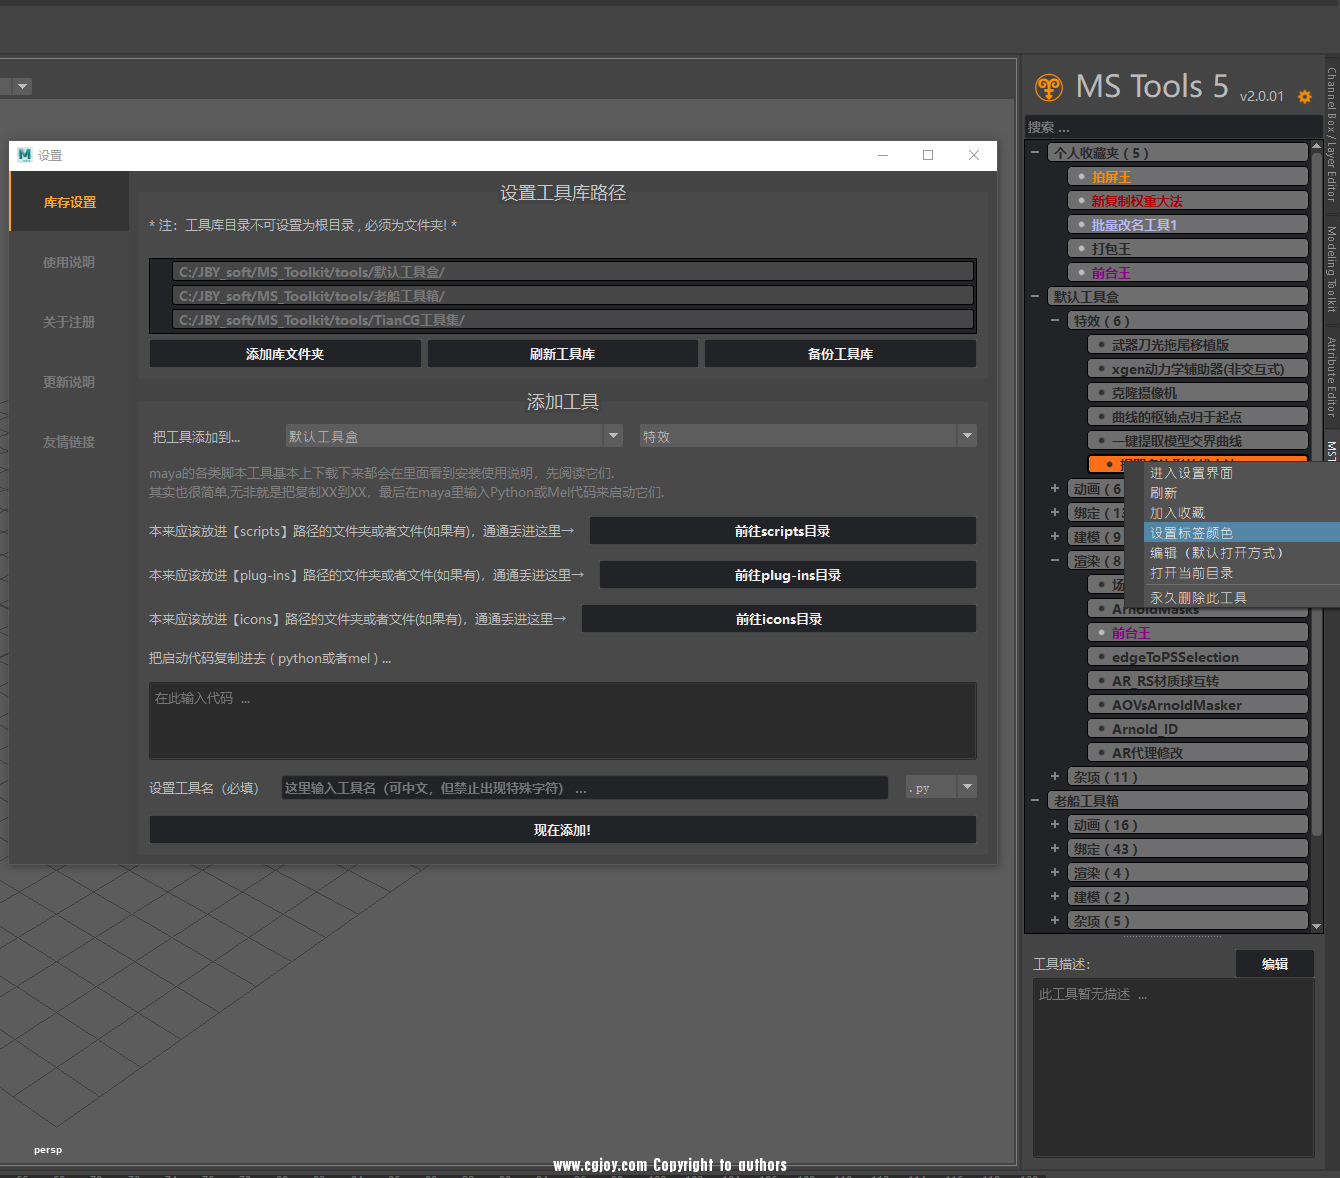Image resolution: width=1340 pixels, height=1178 pixels.
Task: Expand the 杂项 (11) subgroup
Action: coord(1055,777)
